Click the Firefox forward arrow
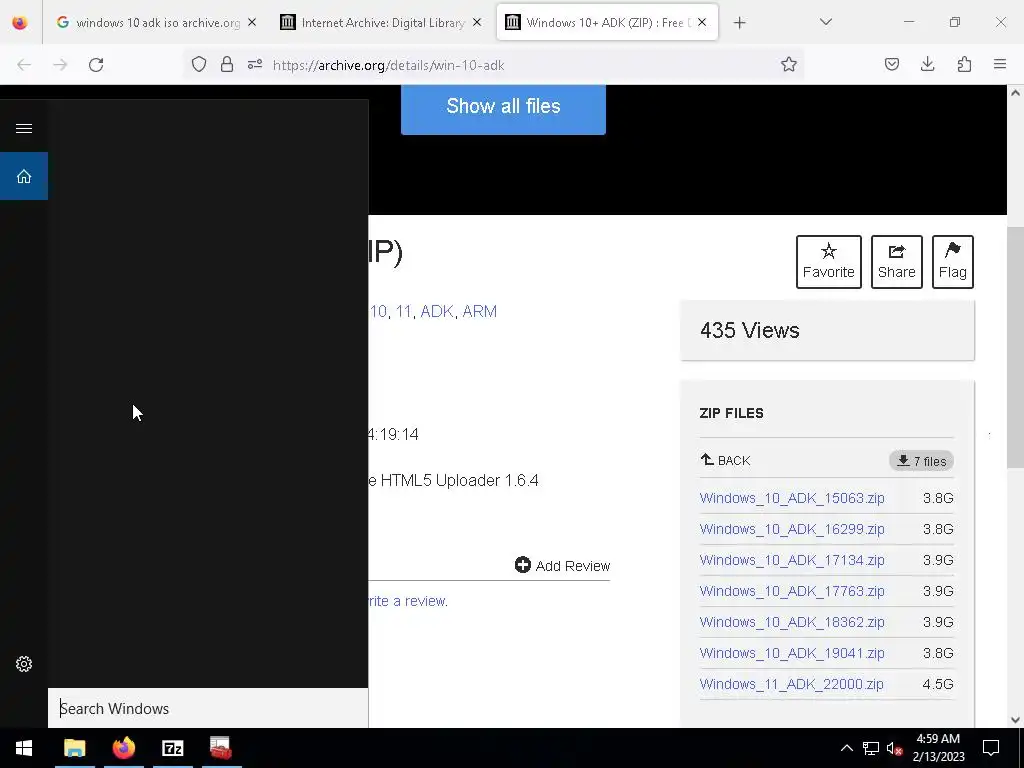 [x=60, y=65]
